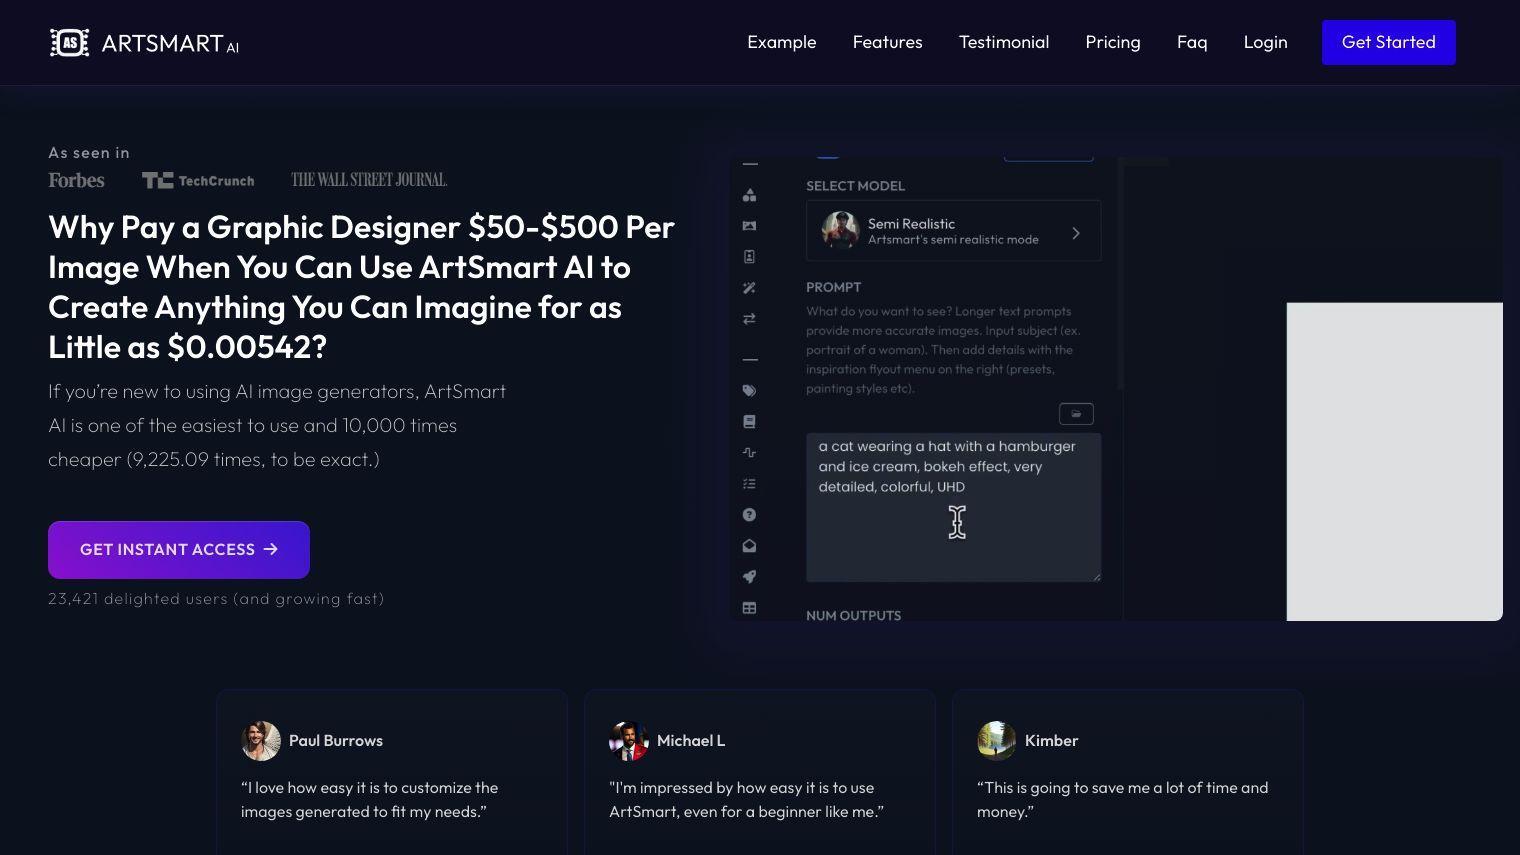Jump to the Testimonial section
This screenshot has width=1520, height=855.
point(1004,42)
